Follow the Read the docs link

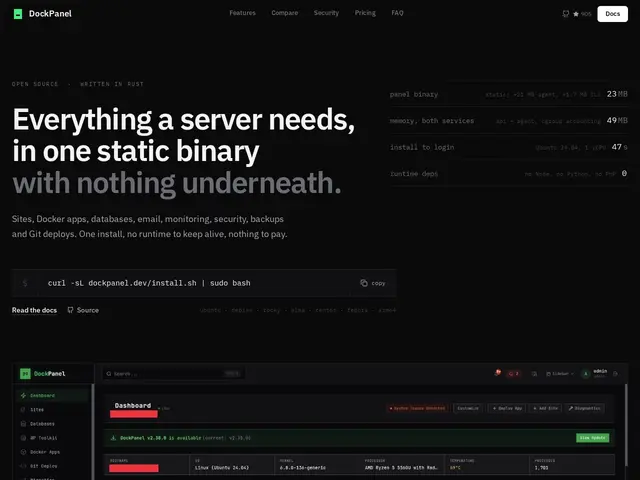[x=34, y=310]
